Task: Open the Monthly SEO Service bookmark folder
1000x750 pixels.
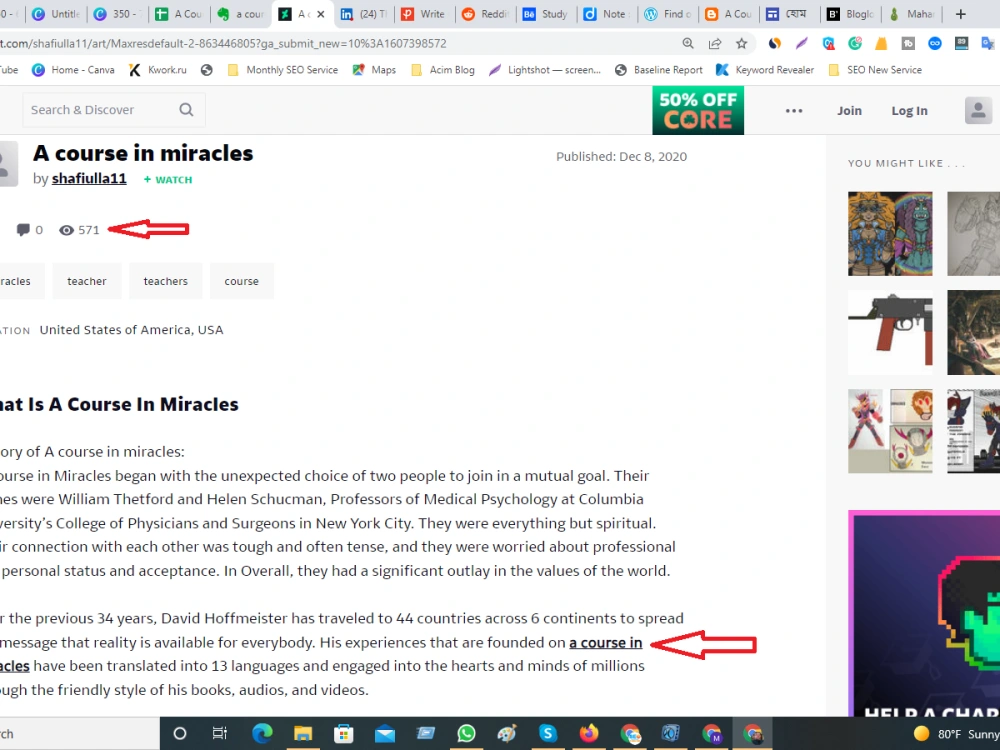Action: pyautogui.click(x=283, y=70)
